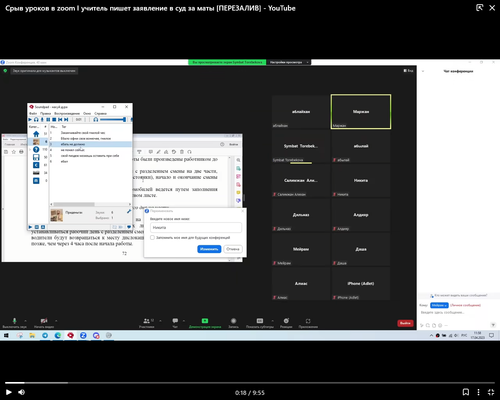Viewport: 500px width, 400px height.
Task: Open the Окно menu in Soundpad
Action: coord(87,113)
